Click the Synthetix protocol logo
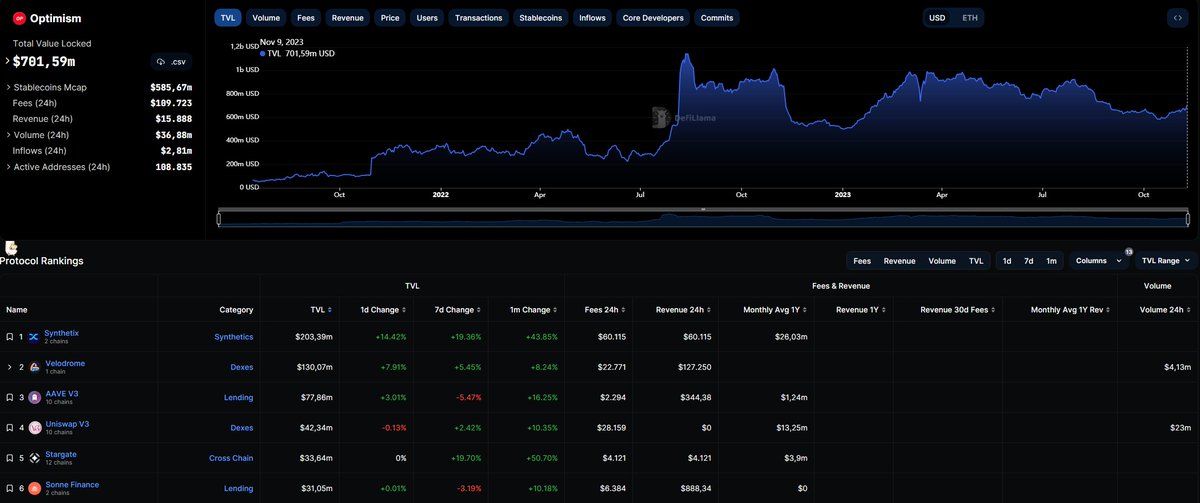The width and height of the screenshot is (1200, 503). [35, 337]
